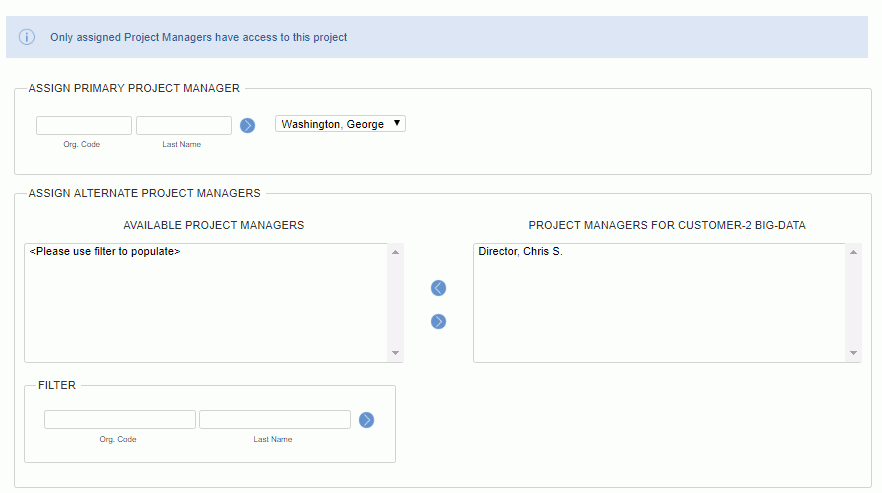Image resolution: width=882 pixels, height=493 pixels.
Task: Click the primary project manager search arrow
Action: click(248, 125)
